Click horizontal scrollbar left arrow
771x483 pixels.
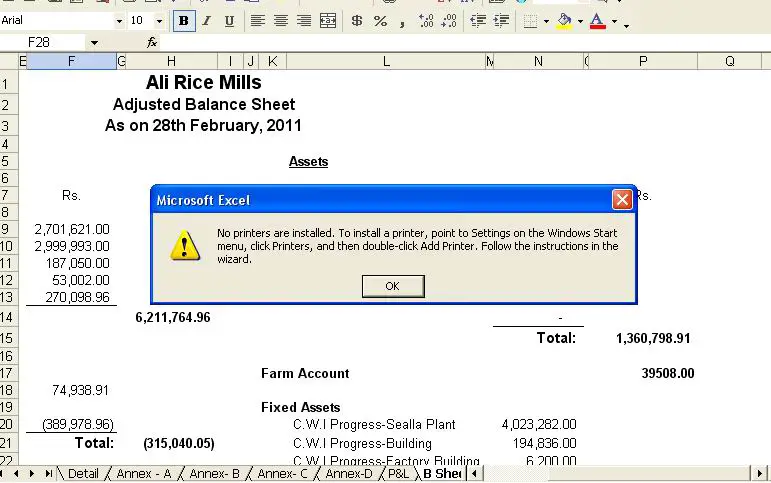pyautogui.click(x=474, y=474)
